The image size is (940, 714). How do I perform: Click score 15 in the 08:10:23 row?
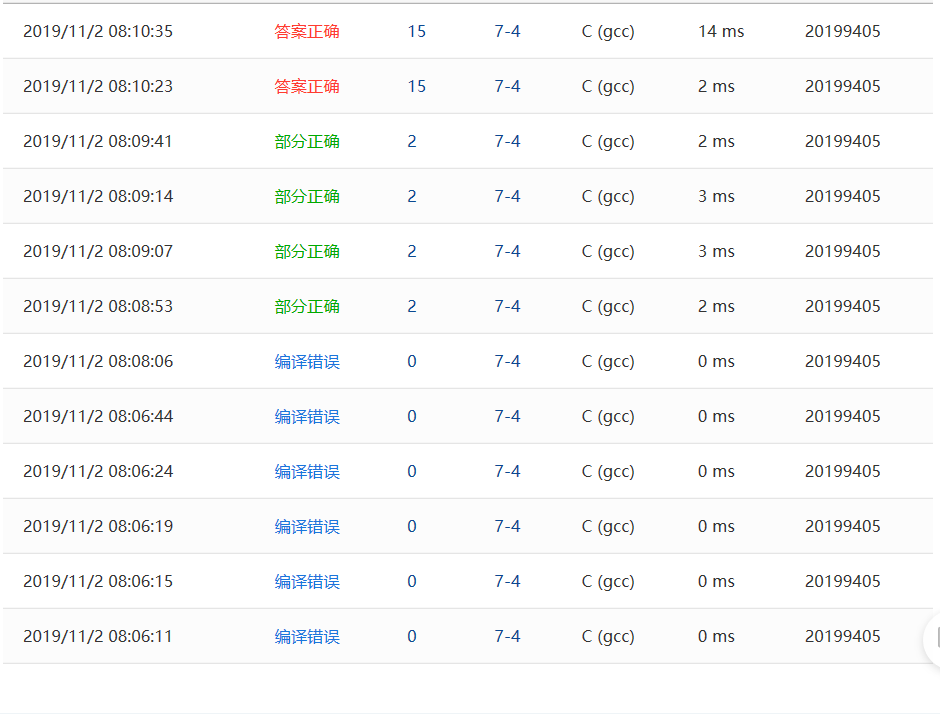coord(417,86)
